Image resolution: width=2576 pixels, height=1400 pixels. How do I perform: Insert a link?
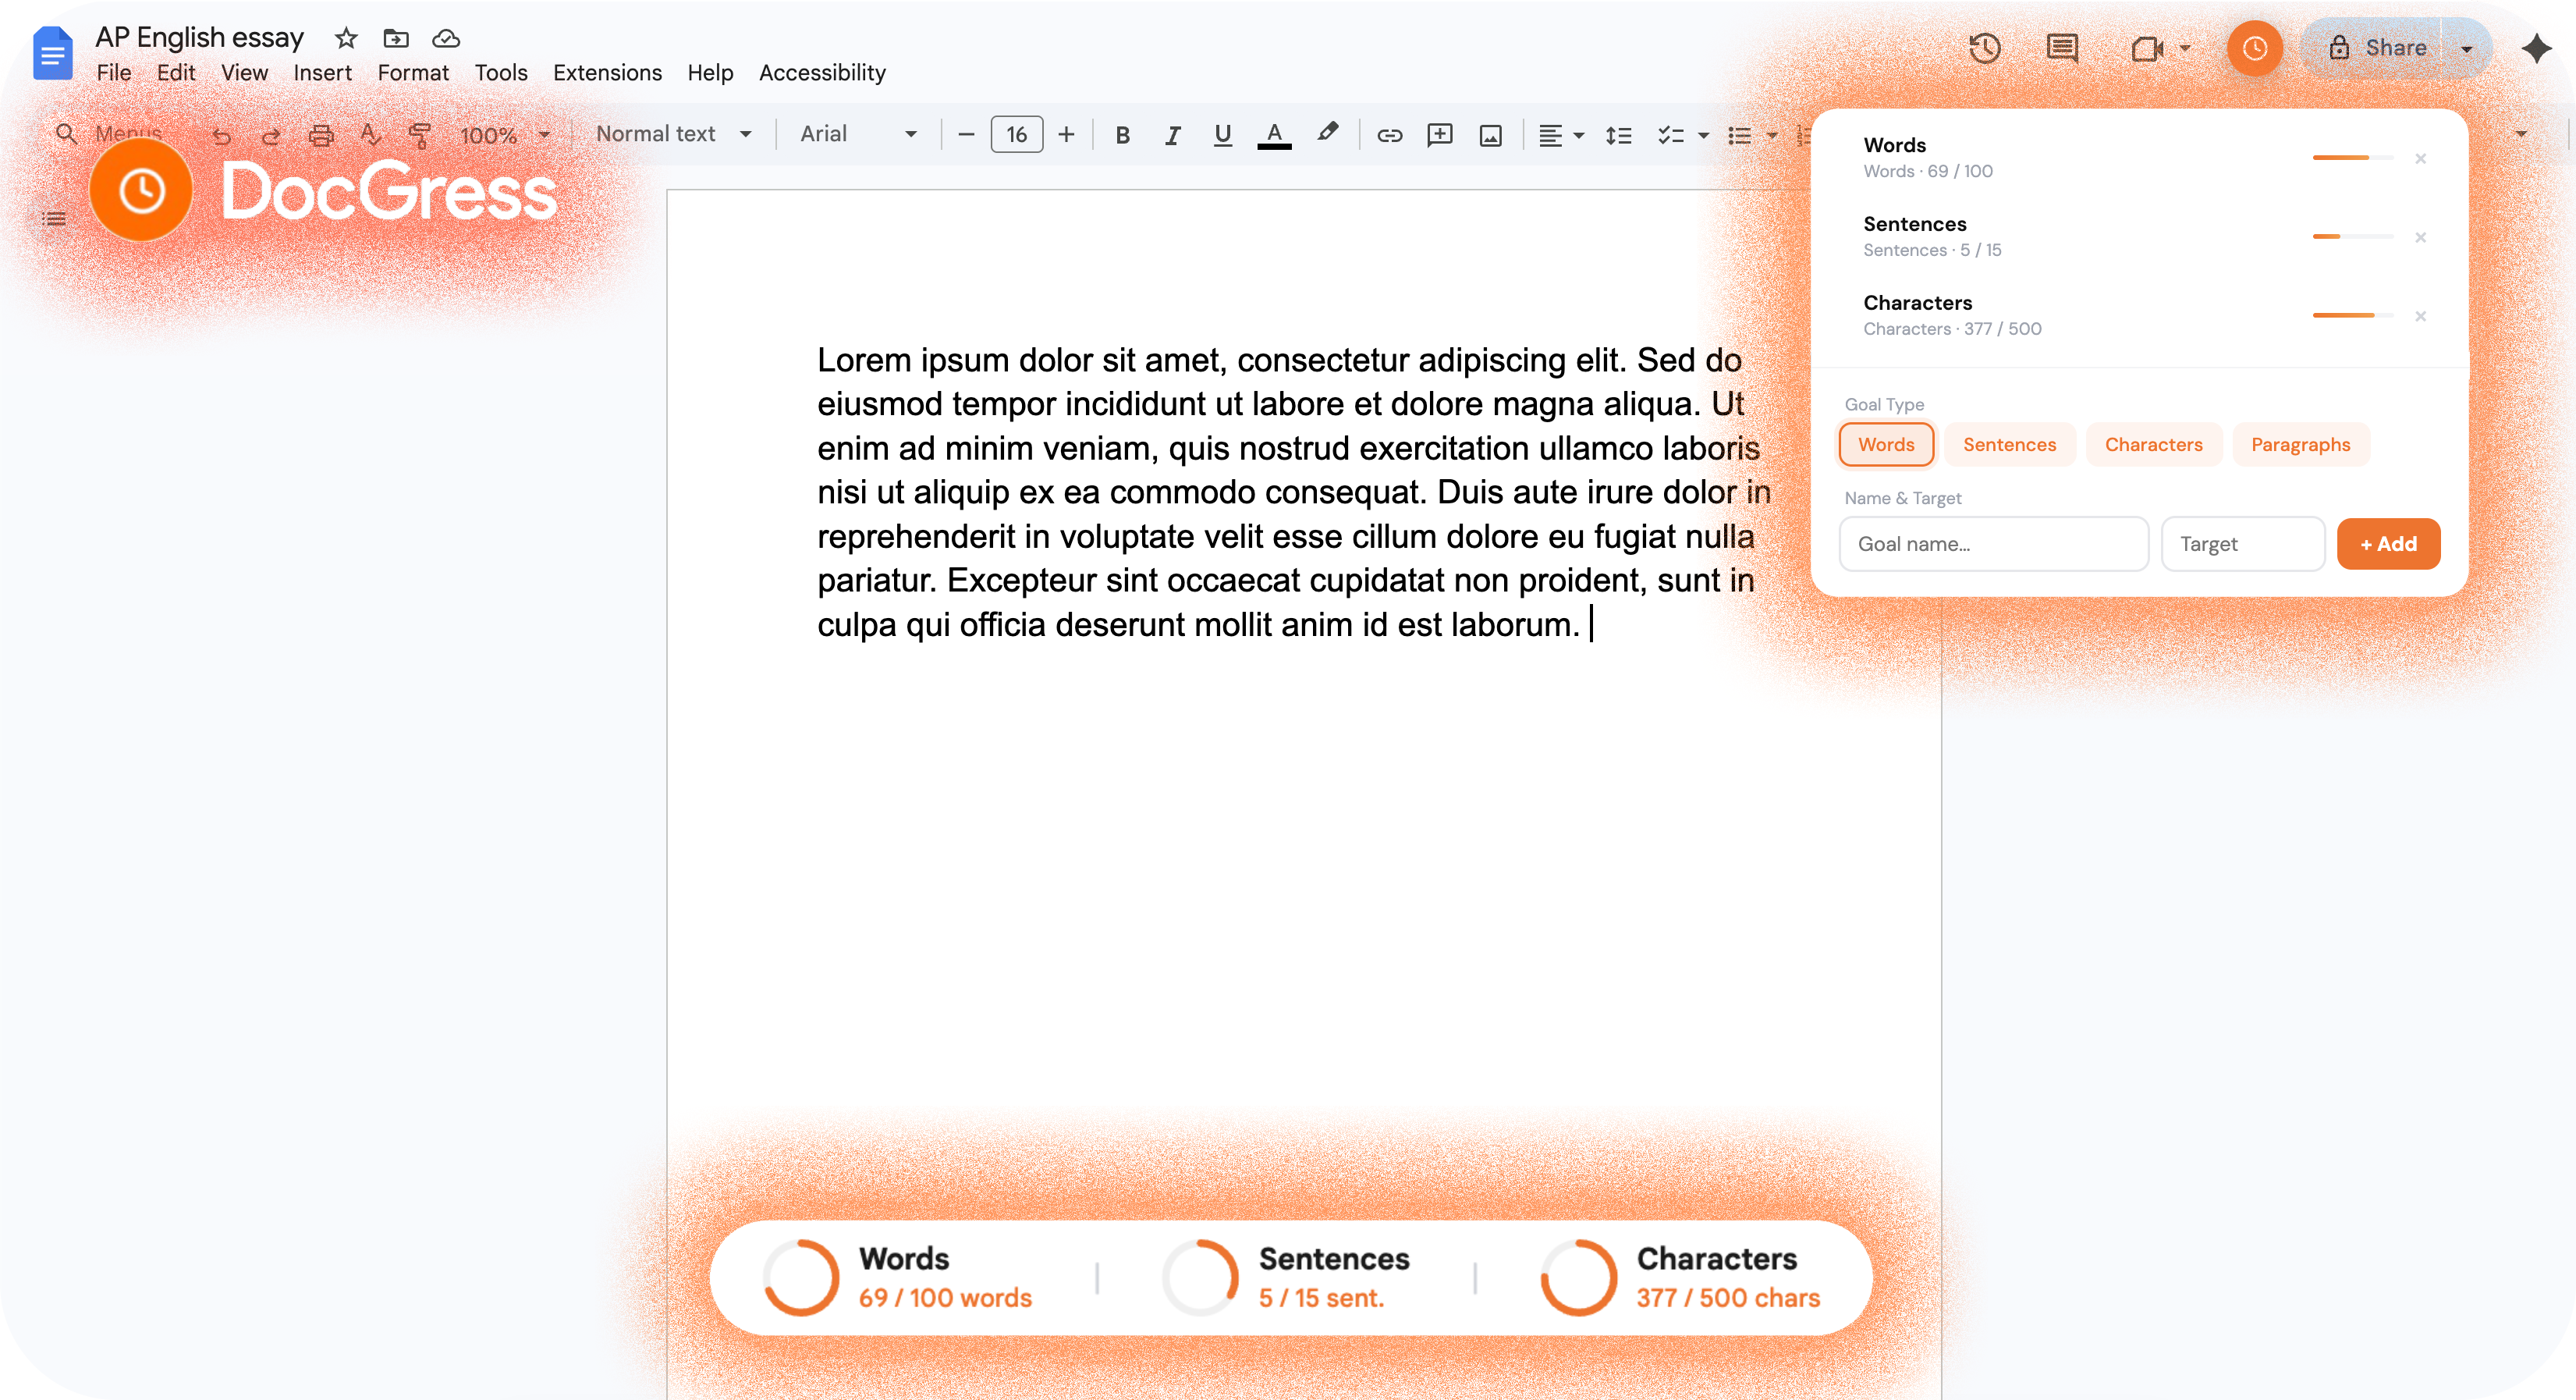click(1389, 135)
